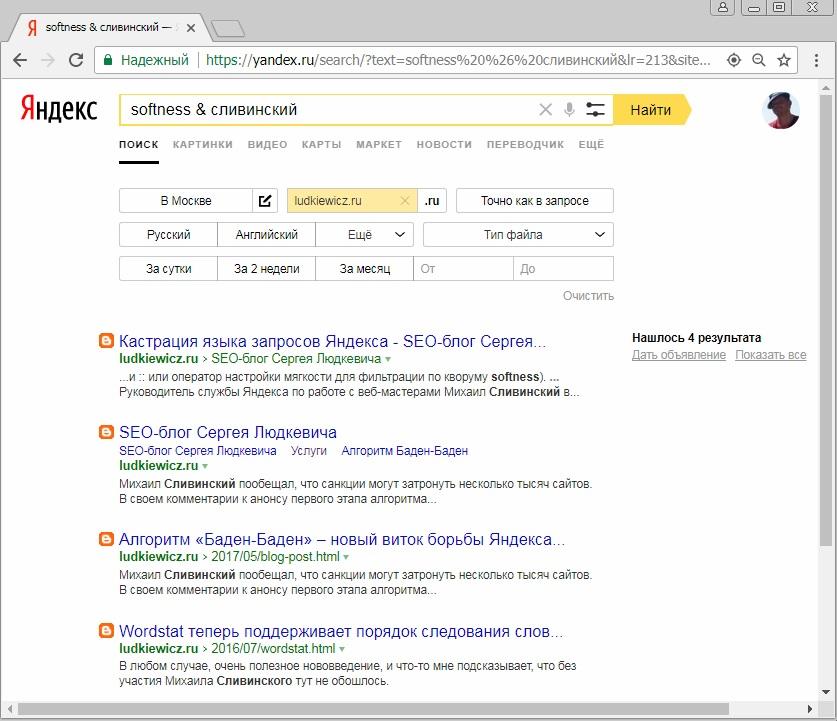Open Кастрация языка запросов Яндекса result
Viewport: 837px width, 721px height.
point(332,341)
